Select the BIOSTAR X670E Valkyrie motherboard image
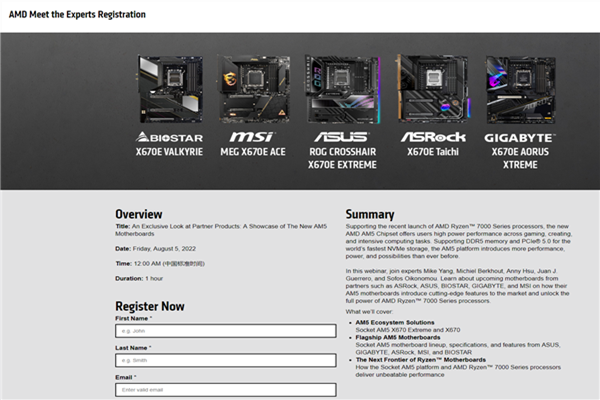Viewport: 600px width, 400px height. click(x=170, y=89)
